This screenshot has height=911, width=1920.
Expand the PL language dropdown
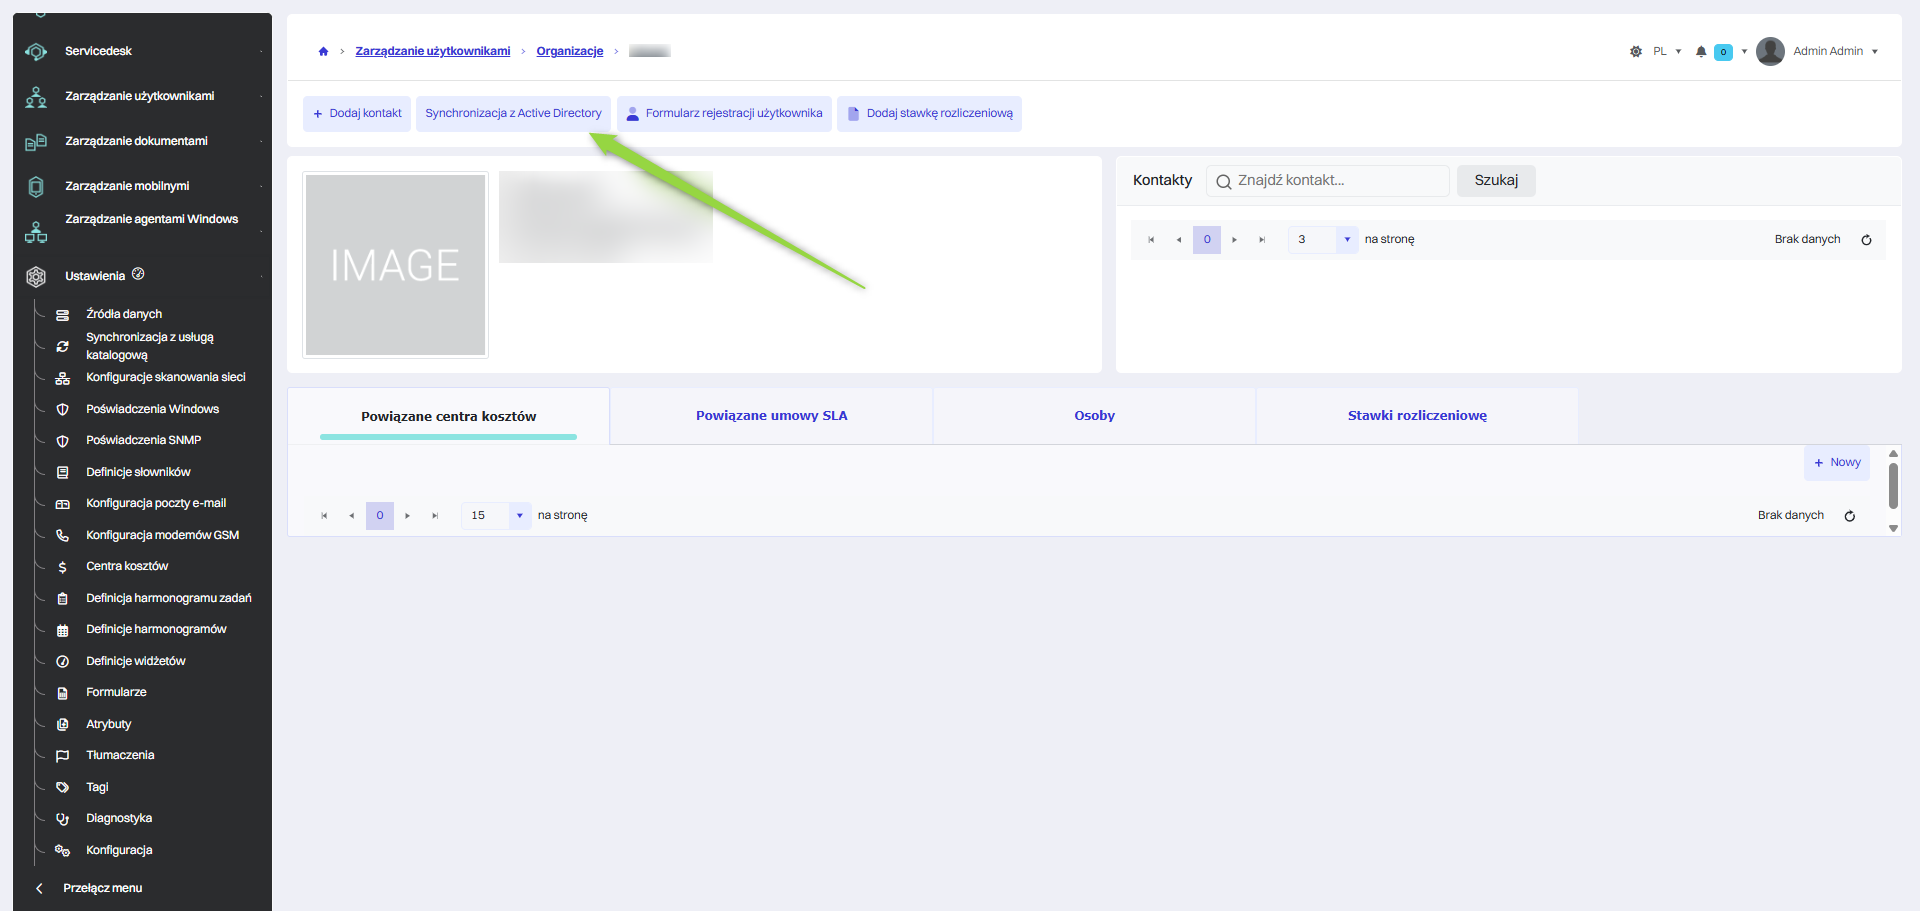[1667, 52]
